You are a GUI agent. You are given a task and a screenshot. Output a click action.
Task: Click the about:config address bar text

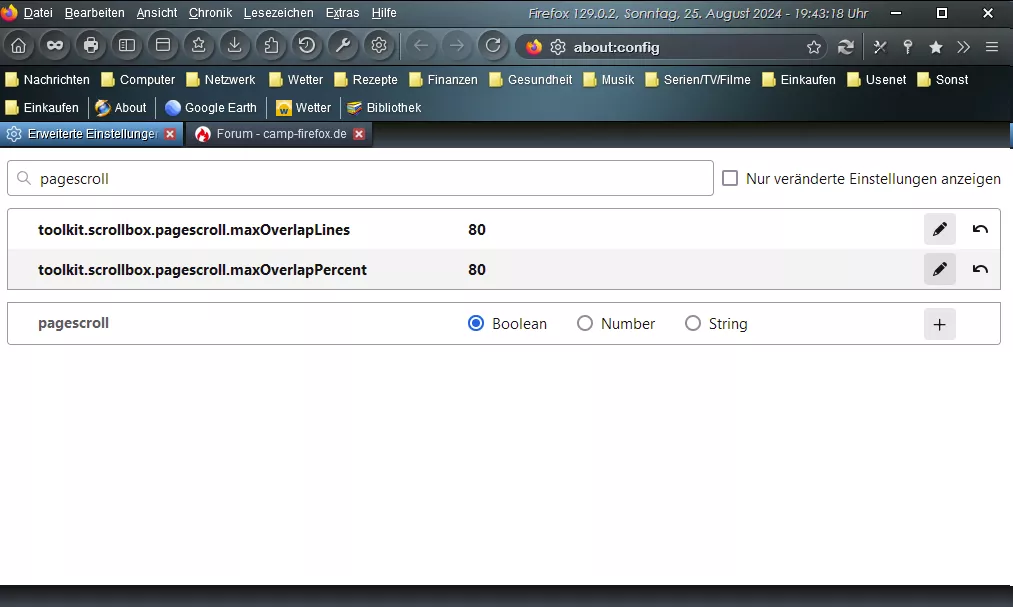pos(616,47)
